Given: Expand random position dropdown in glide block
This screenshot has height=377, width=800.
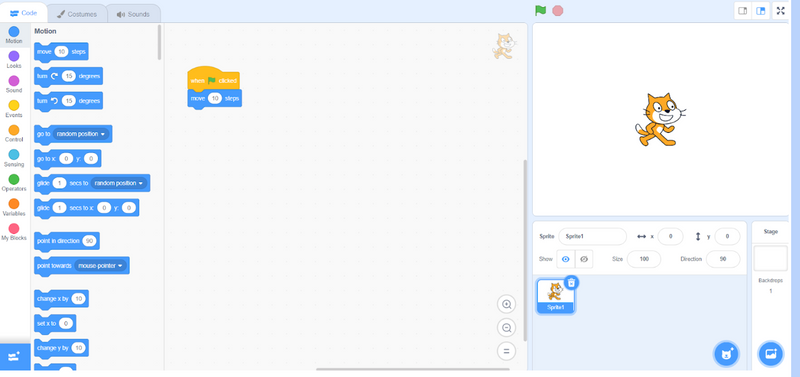Looking at the screenshot, I should point(119,183).
